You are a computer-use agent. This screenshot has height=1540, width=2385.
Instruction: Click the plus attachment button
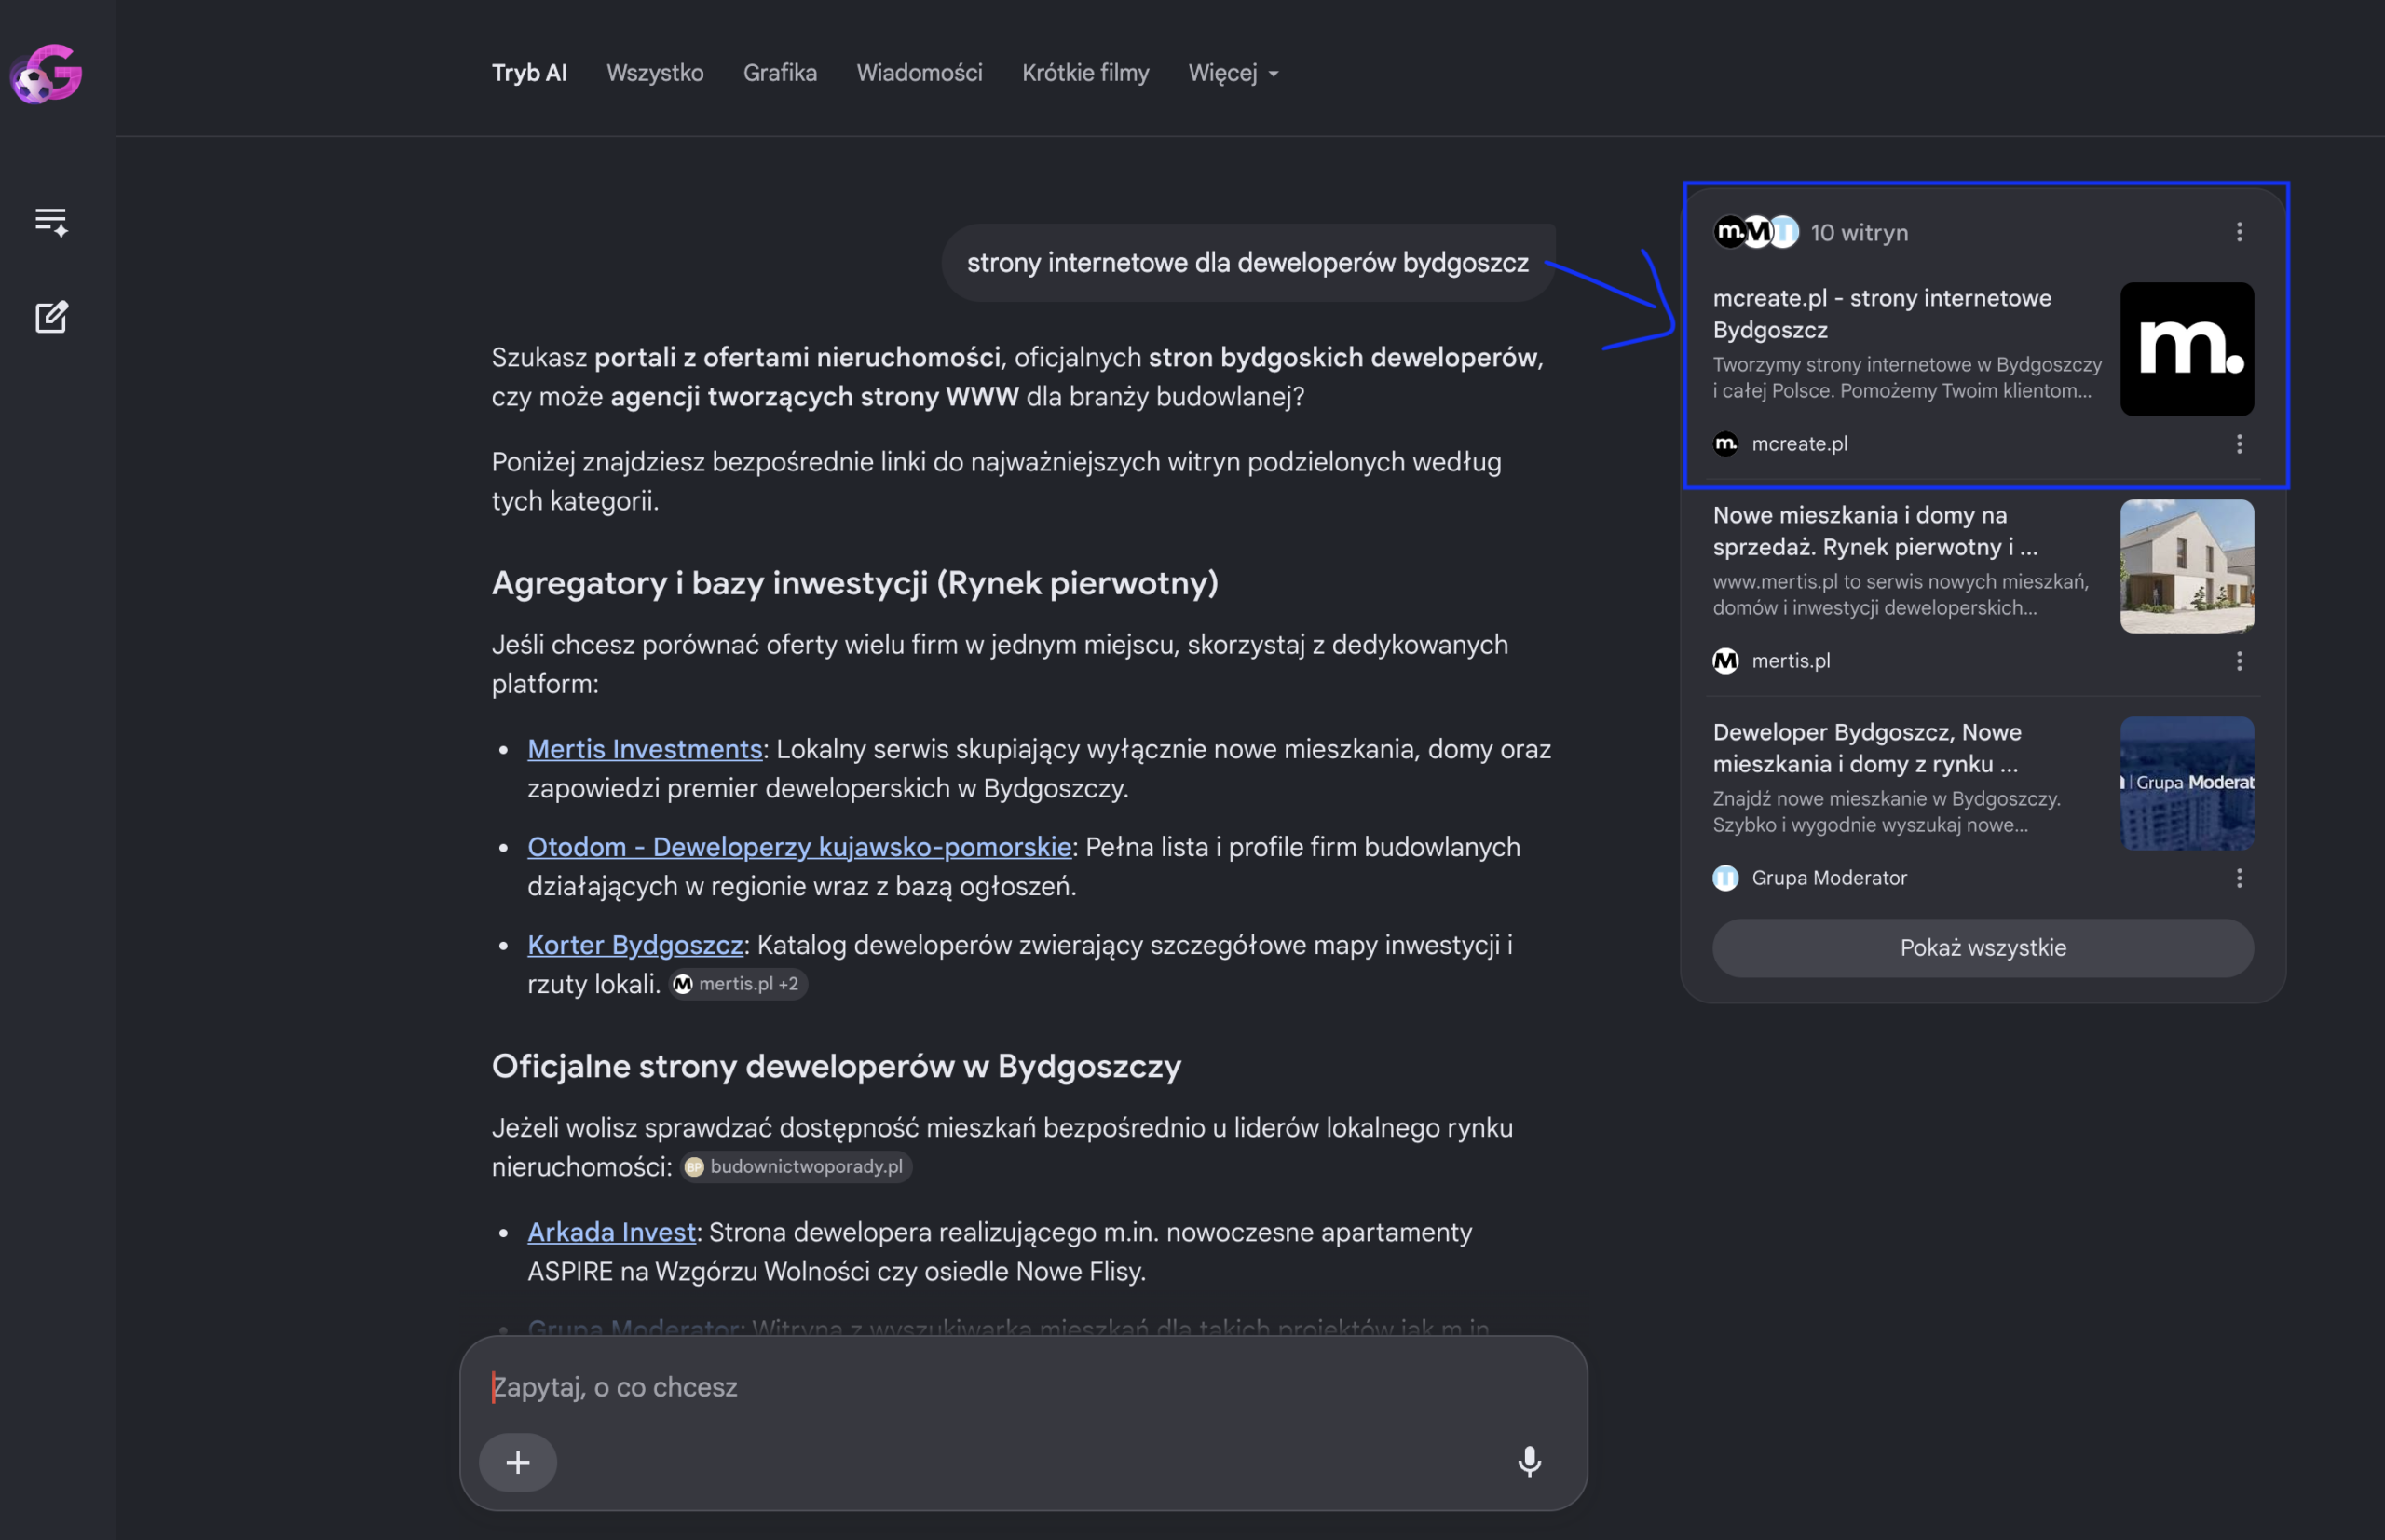[518, 1462]
